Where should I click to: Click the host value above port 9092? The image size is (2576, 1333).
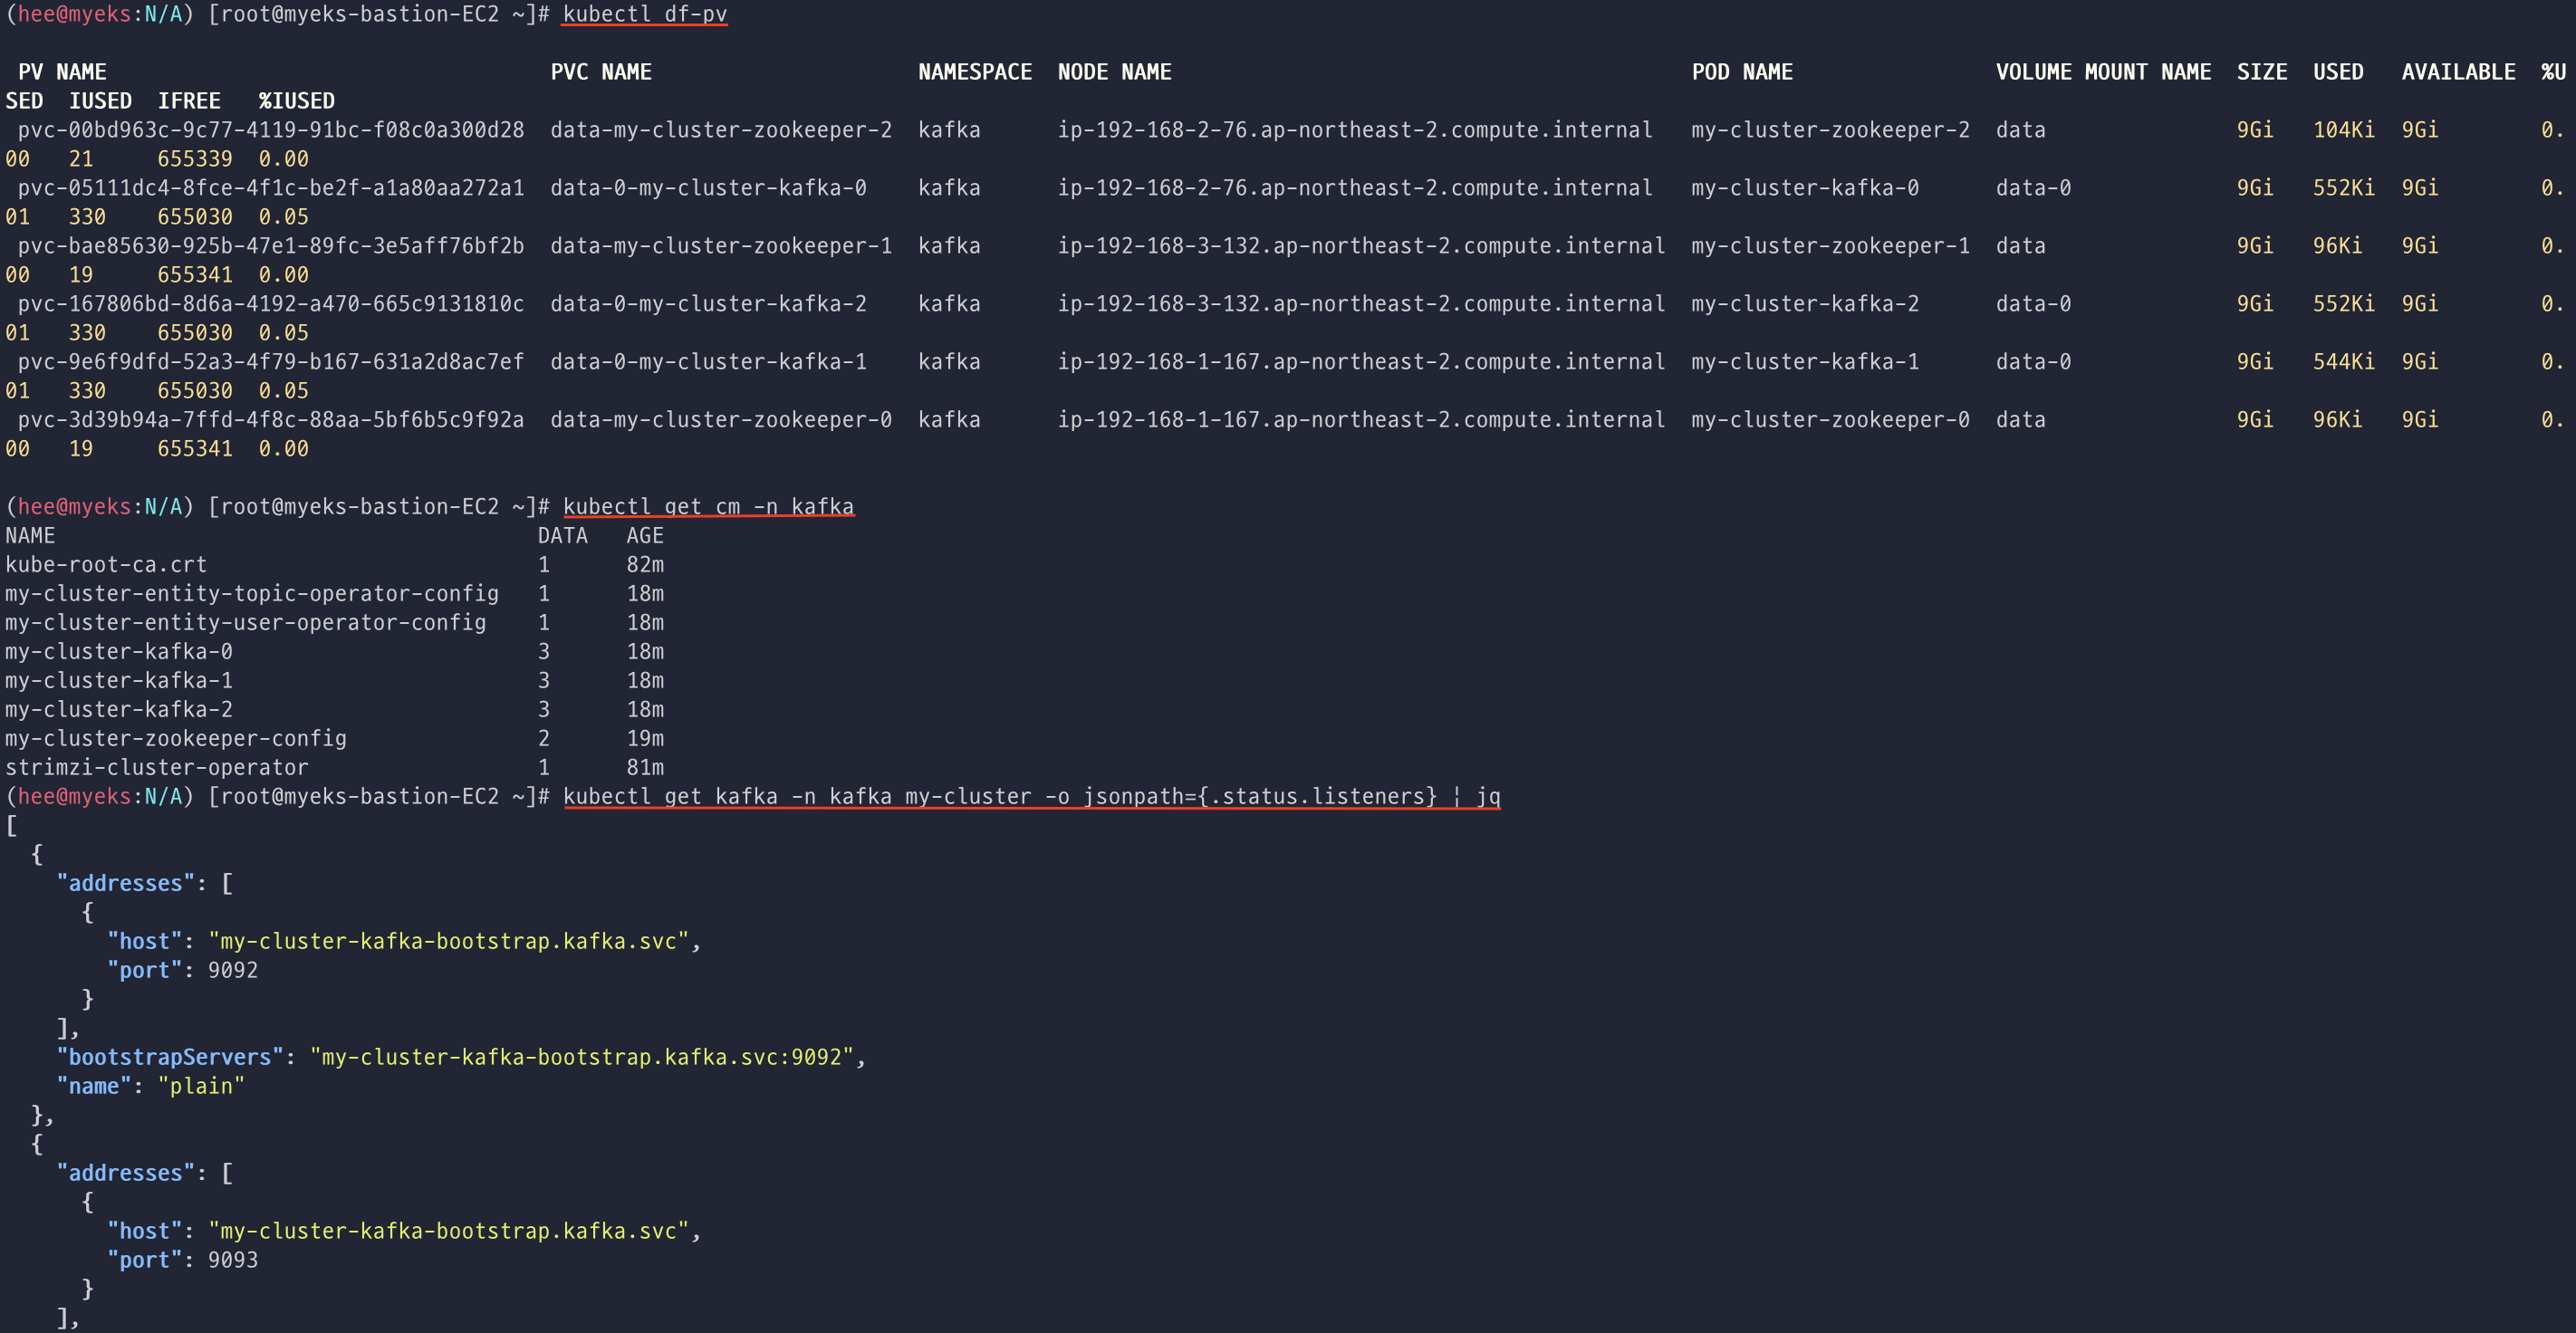coord(449,941)
